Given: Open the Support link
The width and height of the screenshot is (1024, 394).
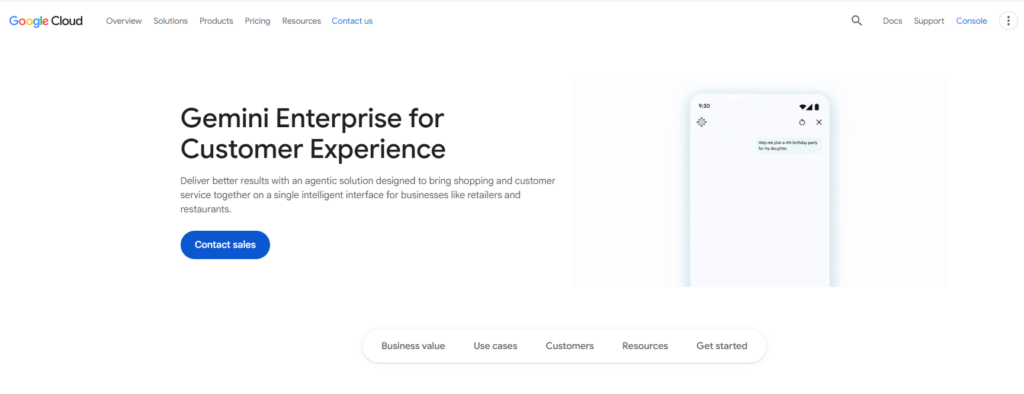Looking at the screenshot, I should pos(929,21).
